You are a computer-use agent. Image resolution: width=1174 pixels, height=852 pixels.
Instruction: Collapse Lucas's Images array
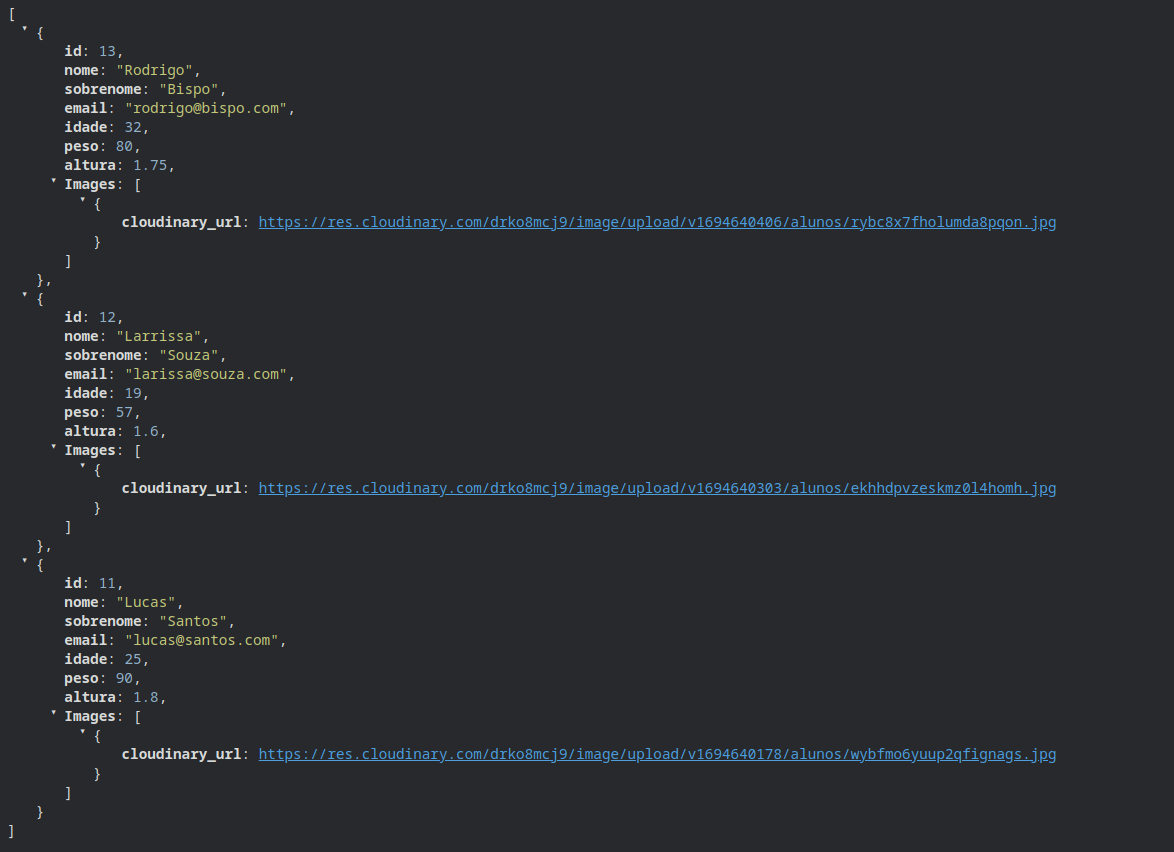click(x=54, y=714)
